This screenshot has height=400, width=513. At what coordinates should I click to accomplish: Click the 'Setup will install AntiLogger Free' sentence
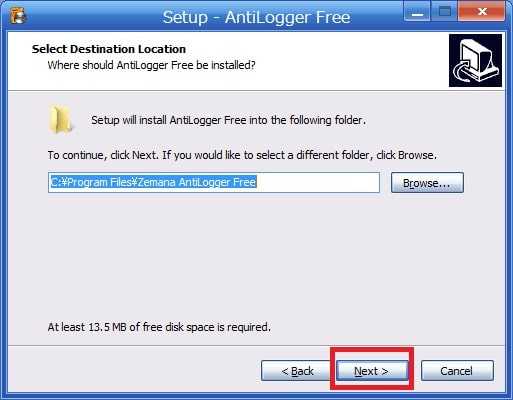[x=228, y=120]
